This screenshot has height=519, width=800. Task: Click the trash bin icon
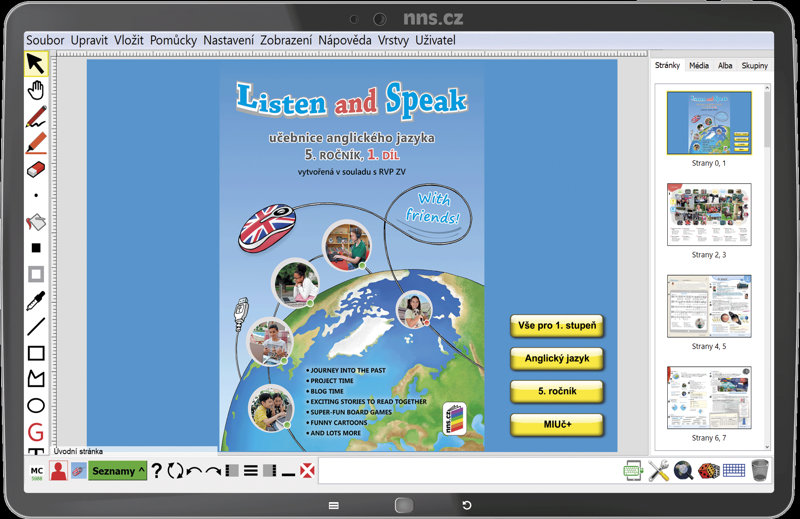point(760,471)
